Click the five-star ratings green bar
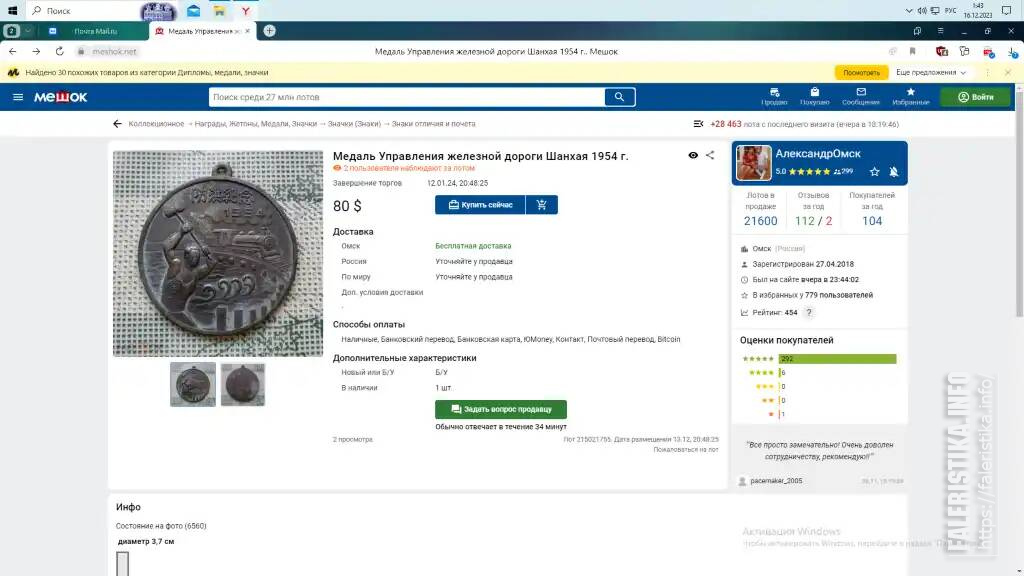The width and height of the screenshot is (1024, 576). click(837, 359)
